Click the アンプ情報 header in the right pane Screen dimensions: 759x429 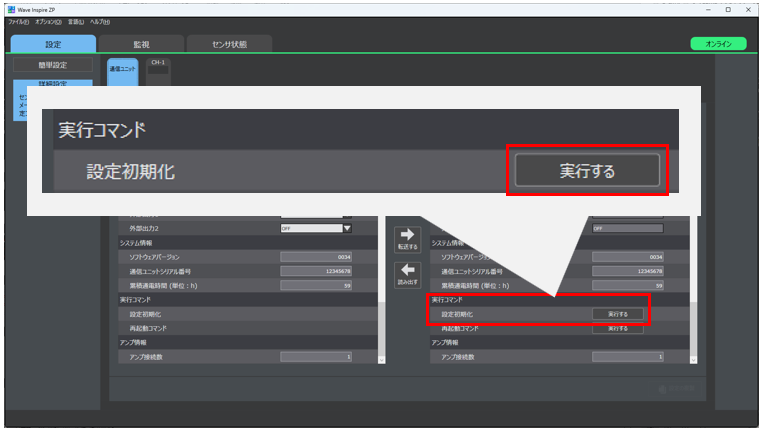pyautogui.click(x=445, y=342)
